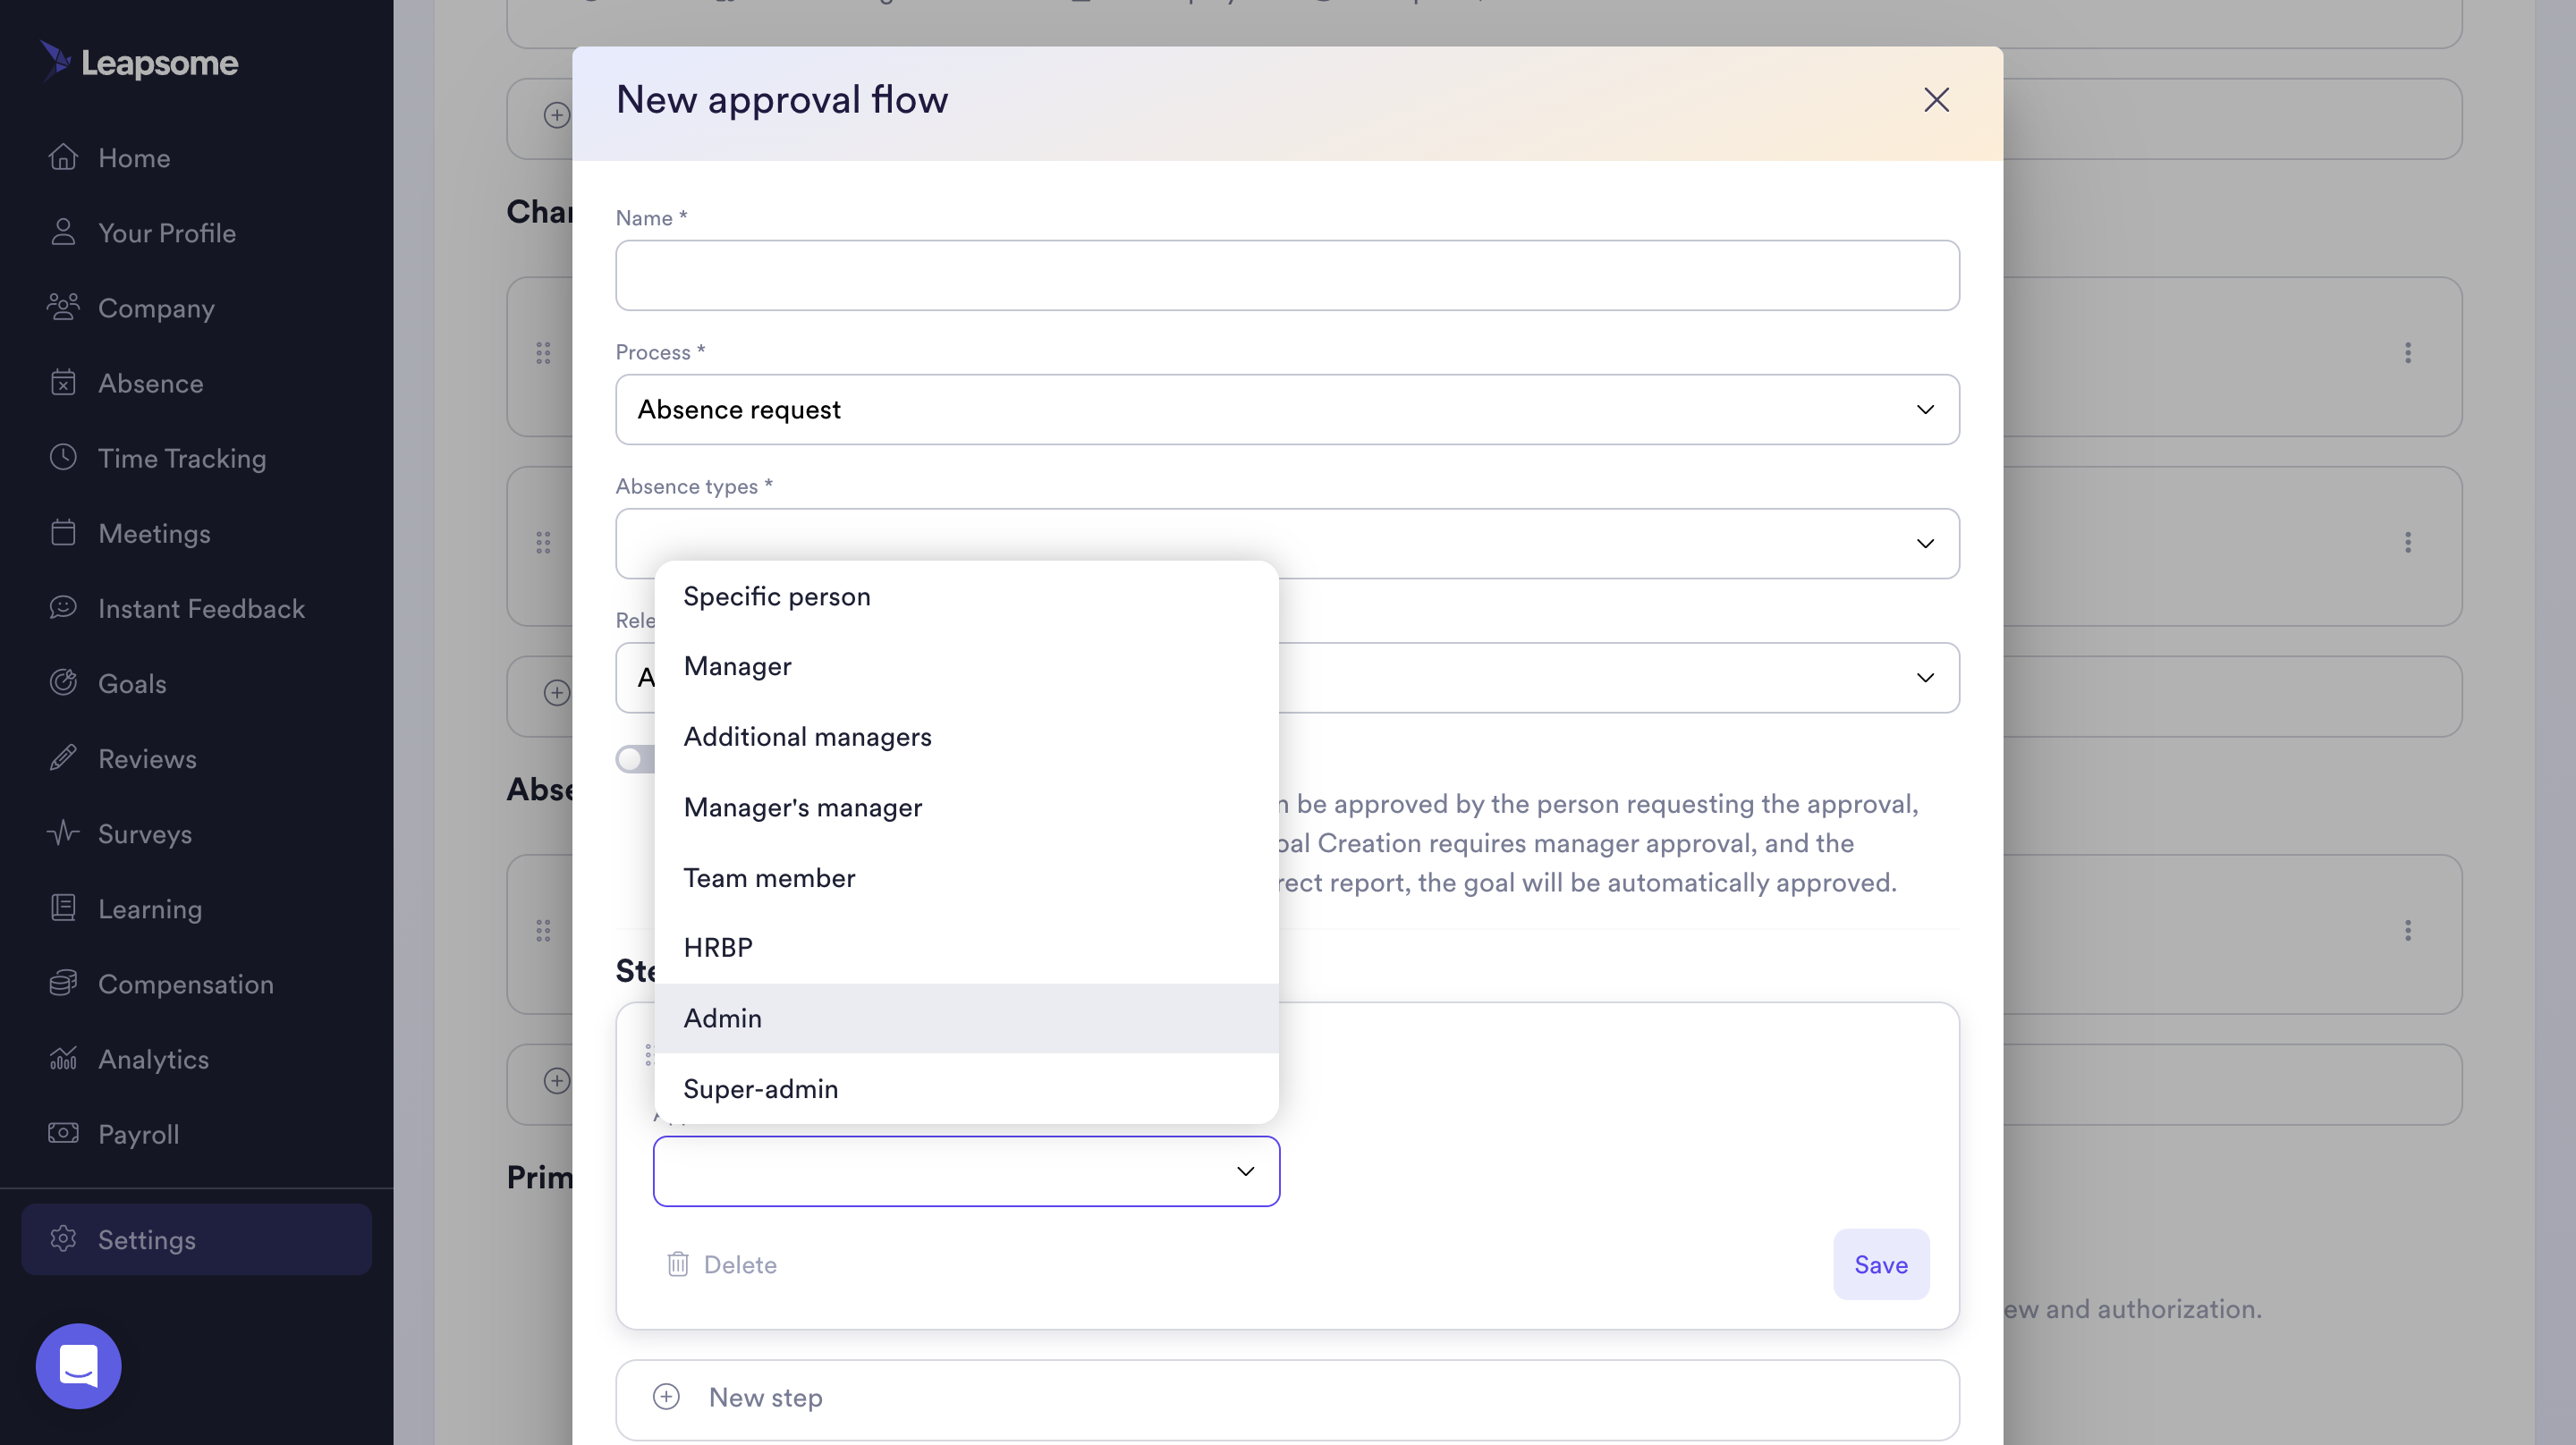
Task: Select the Admin option
Action: pyautogui.click(x=966, y=1018)
